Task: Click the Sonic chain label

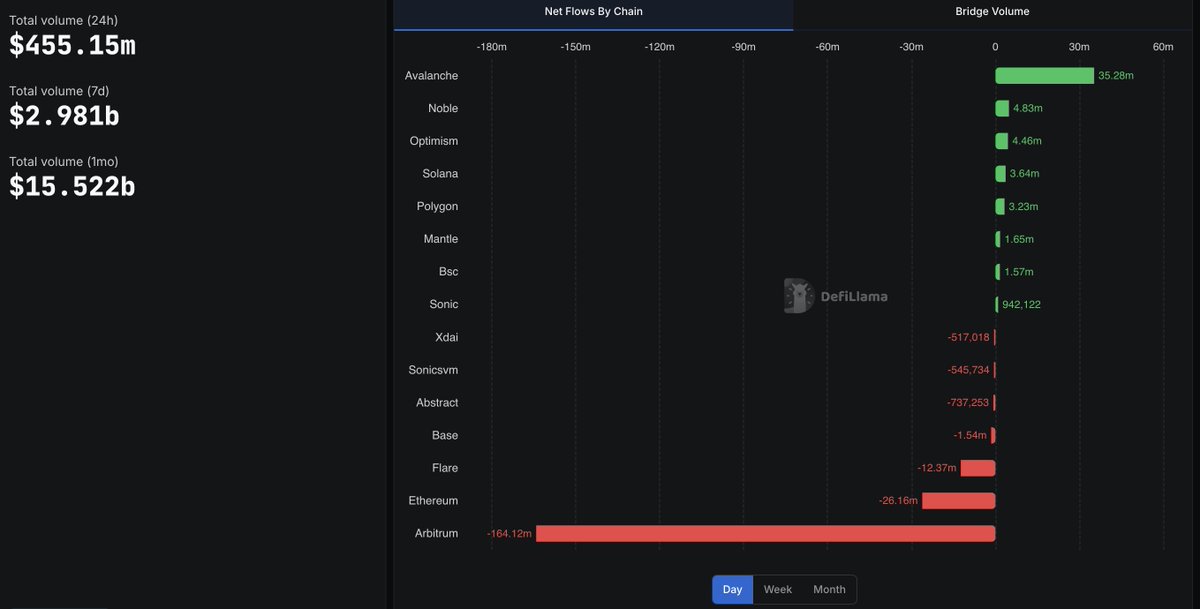Action: point(444,304)
